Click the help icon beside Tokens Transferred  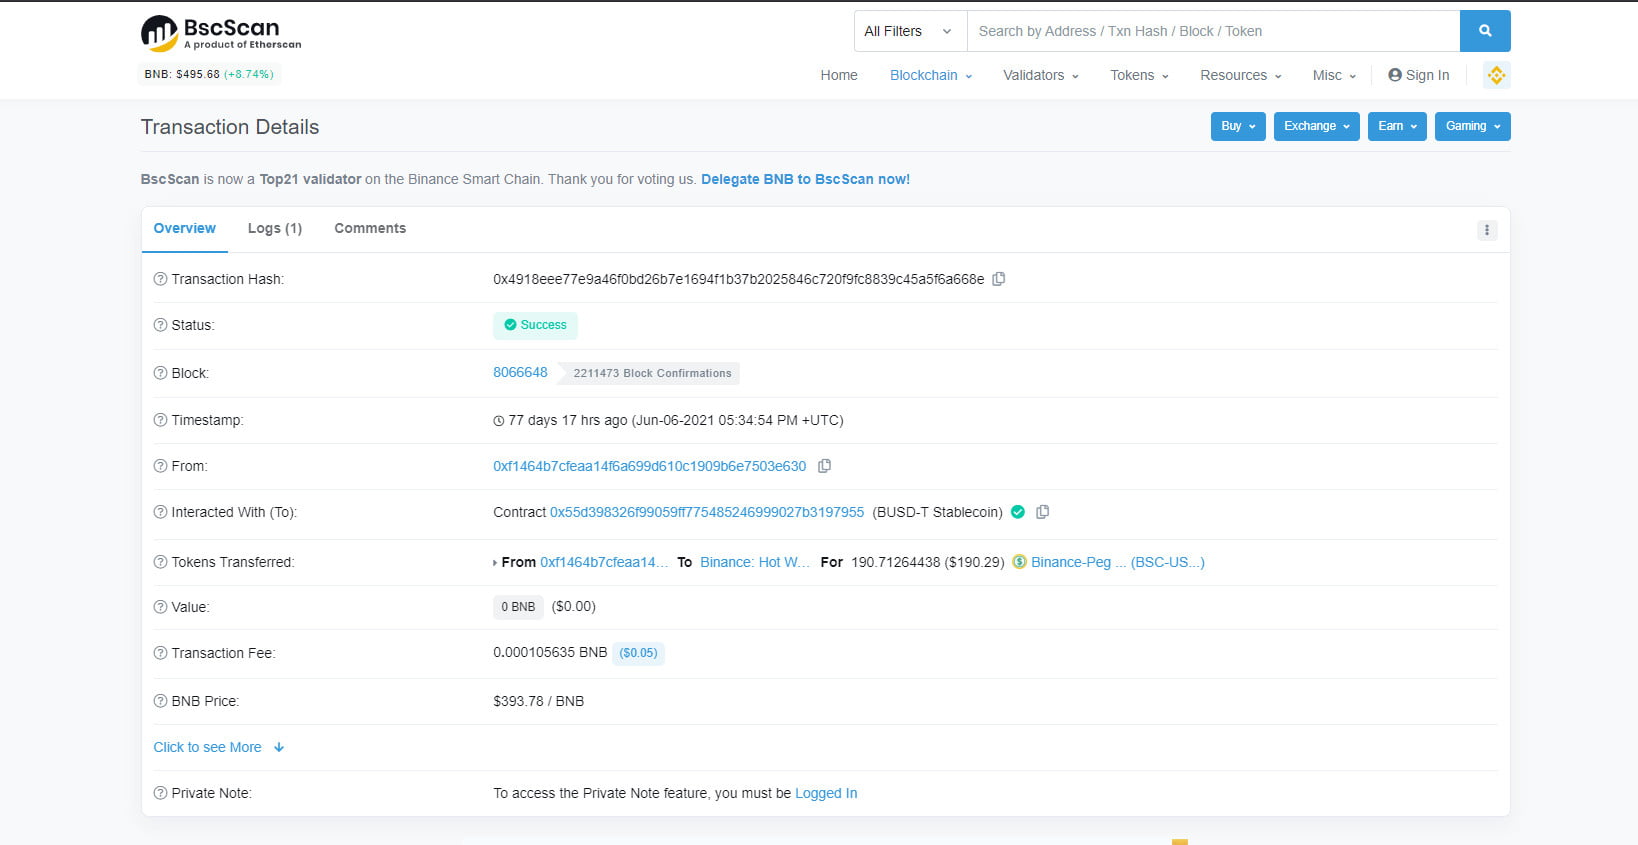point(160,562)
